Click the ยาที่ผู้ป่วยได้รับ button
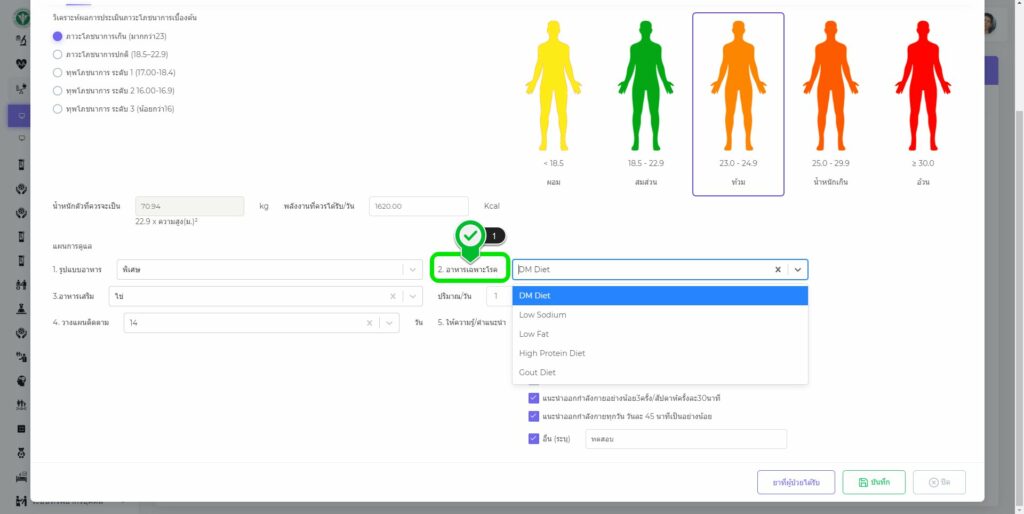The width and height of the screenshot is (1024, 514). (796, 482)
